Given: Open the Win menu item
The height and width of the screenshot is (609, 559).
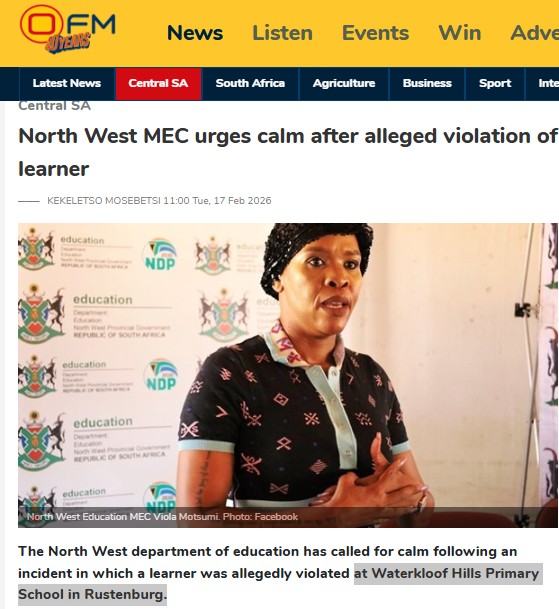Looking at the screenshot, I should 460,33.
